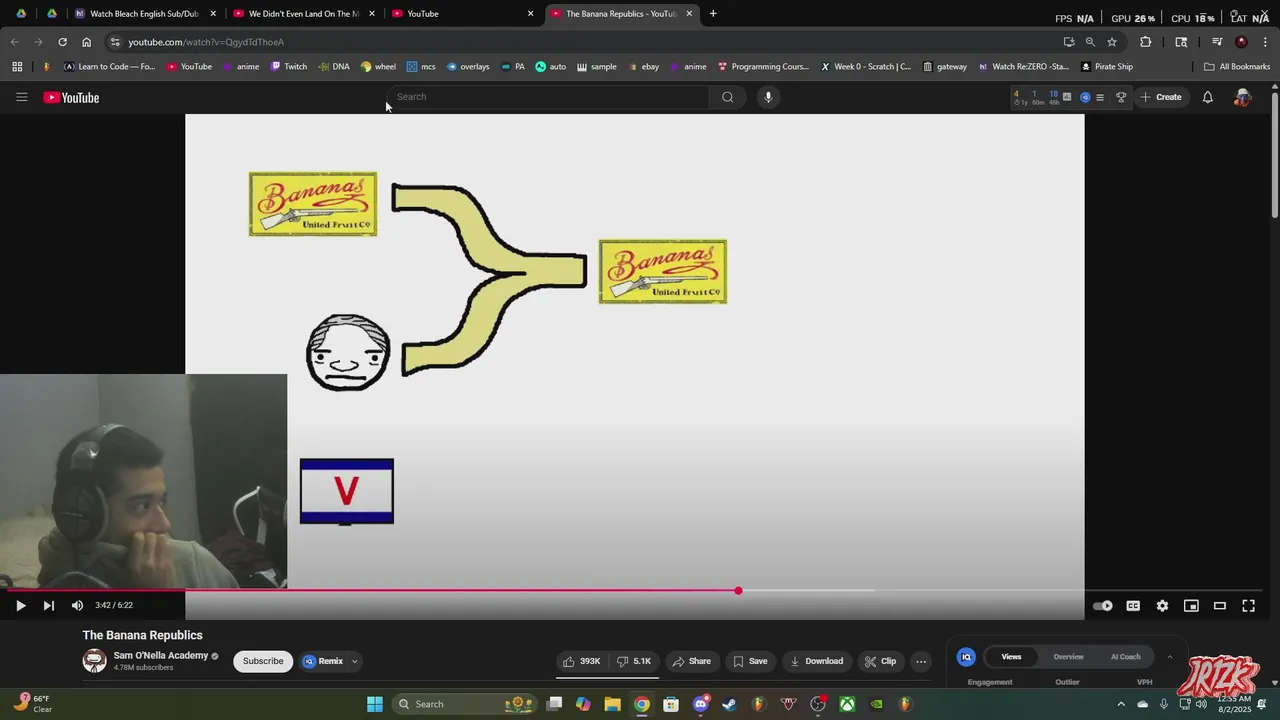The image size is (1280, 720).
Task: Open the weather widget 66°F Clear
Action: tap(33, 704)
